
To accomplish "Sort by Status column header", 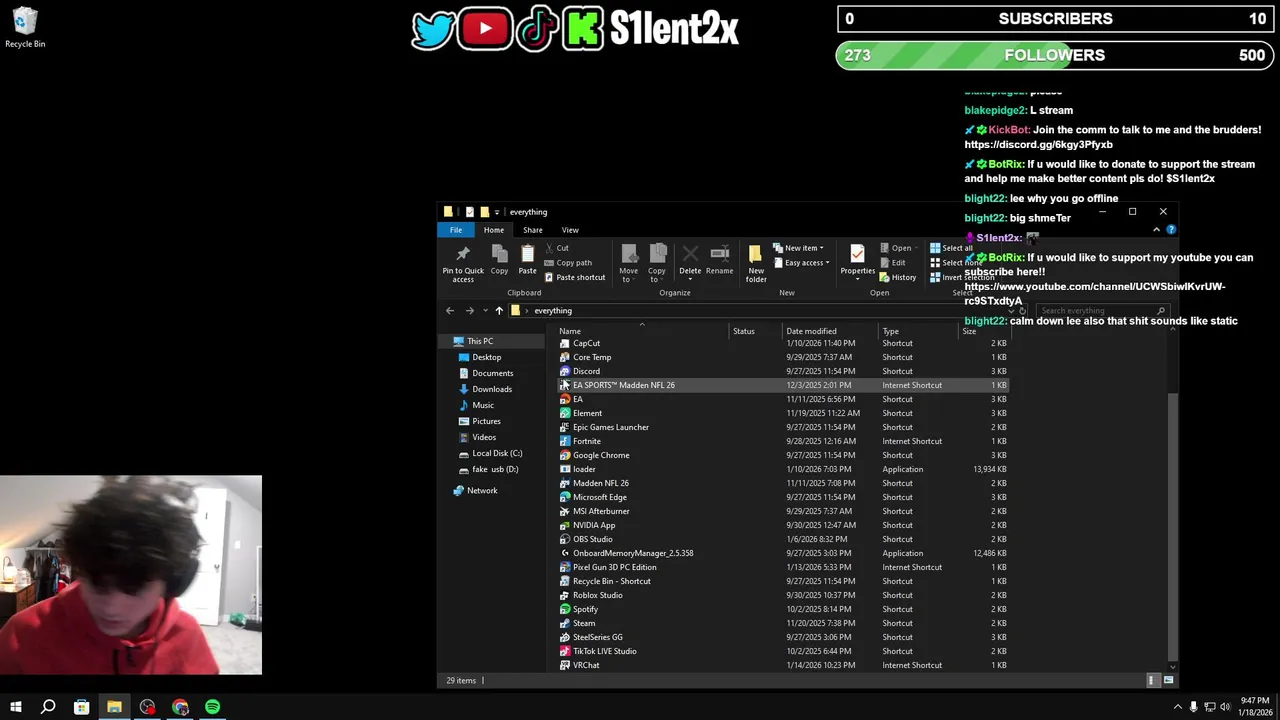I will (755, 331).
